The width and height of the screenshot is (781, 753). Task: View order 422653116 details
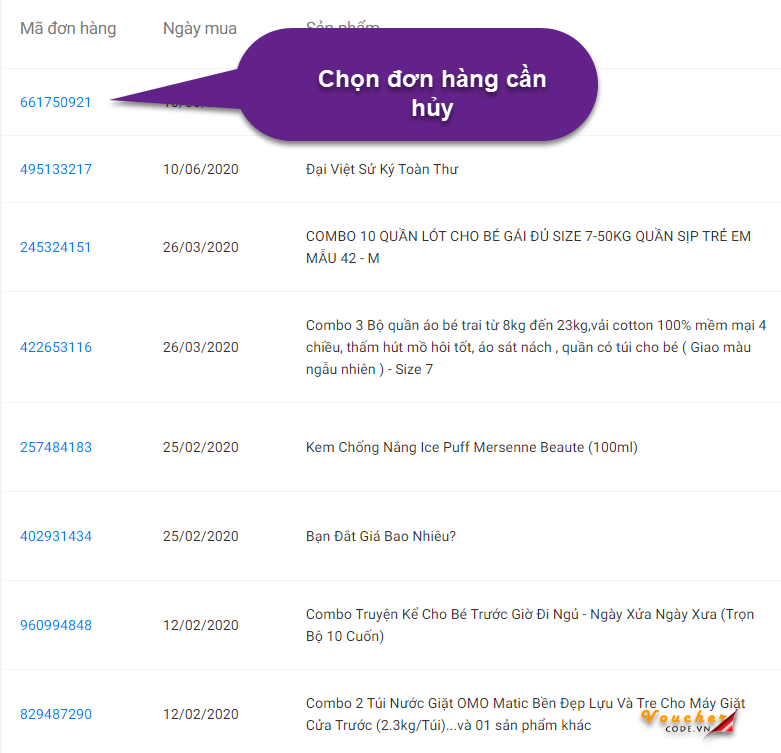tap(56, 347)
